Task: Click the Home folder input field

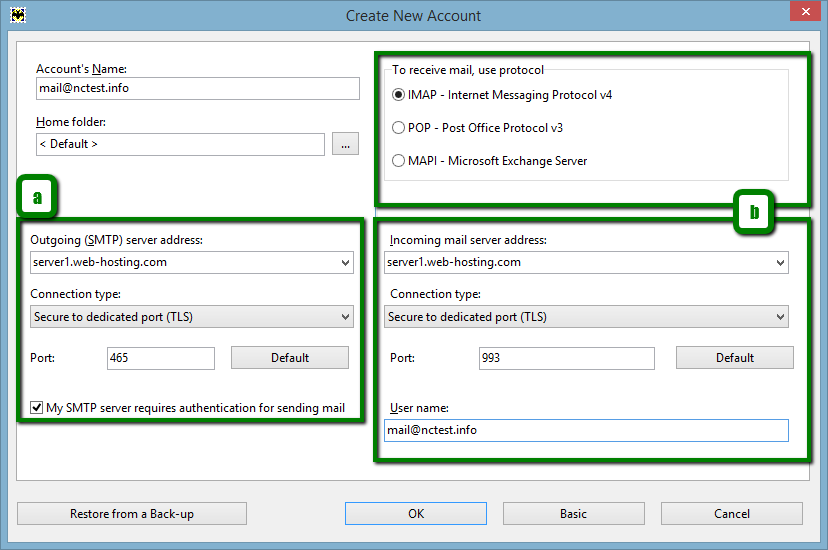Action: [x=181, y=144]
